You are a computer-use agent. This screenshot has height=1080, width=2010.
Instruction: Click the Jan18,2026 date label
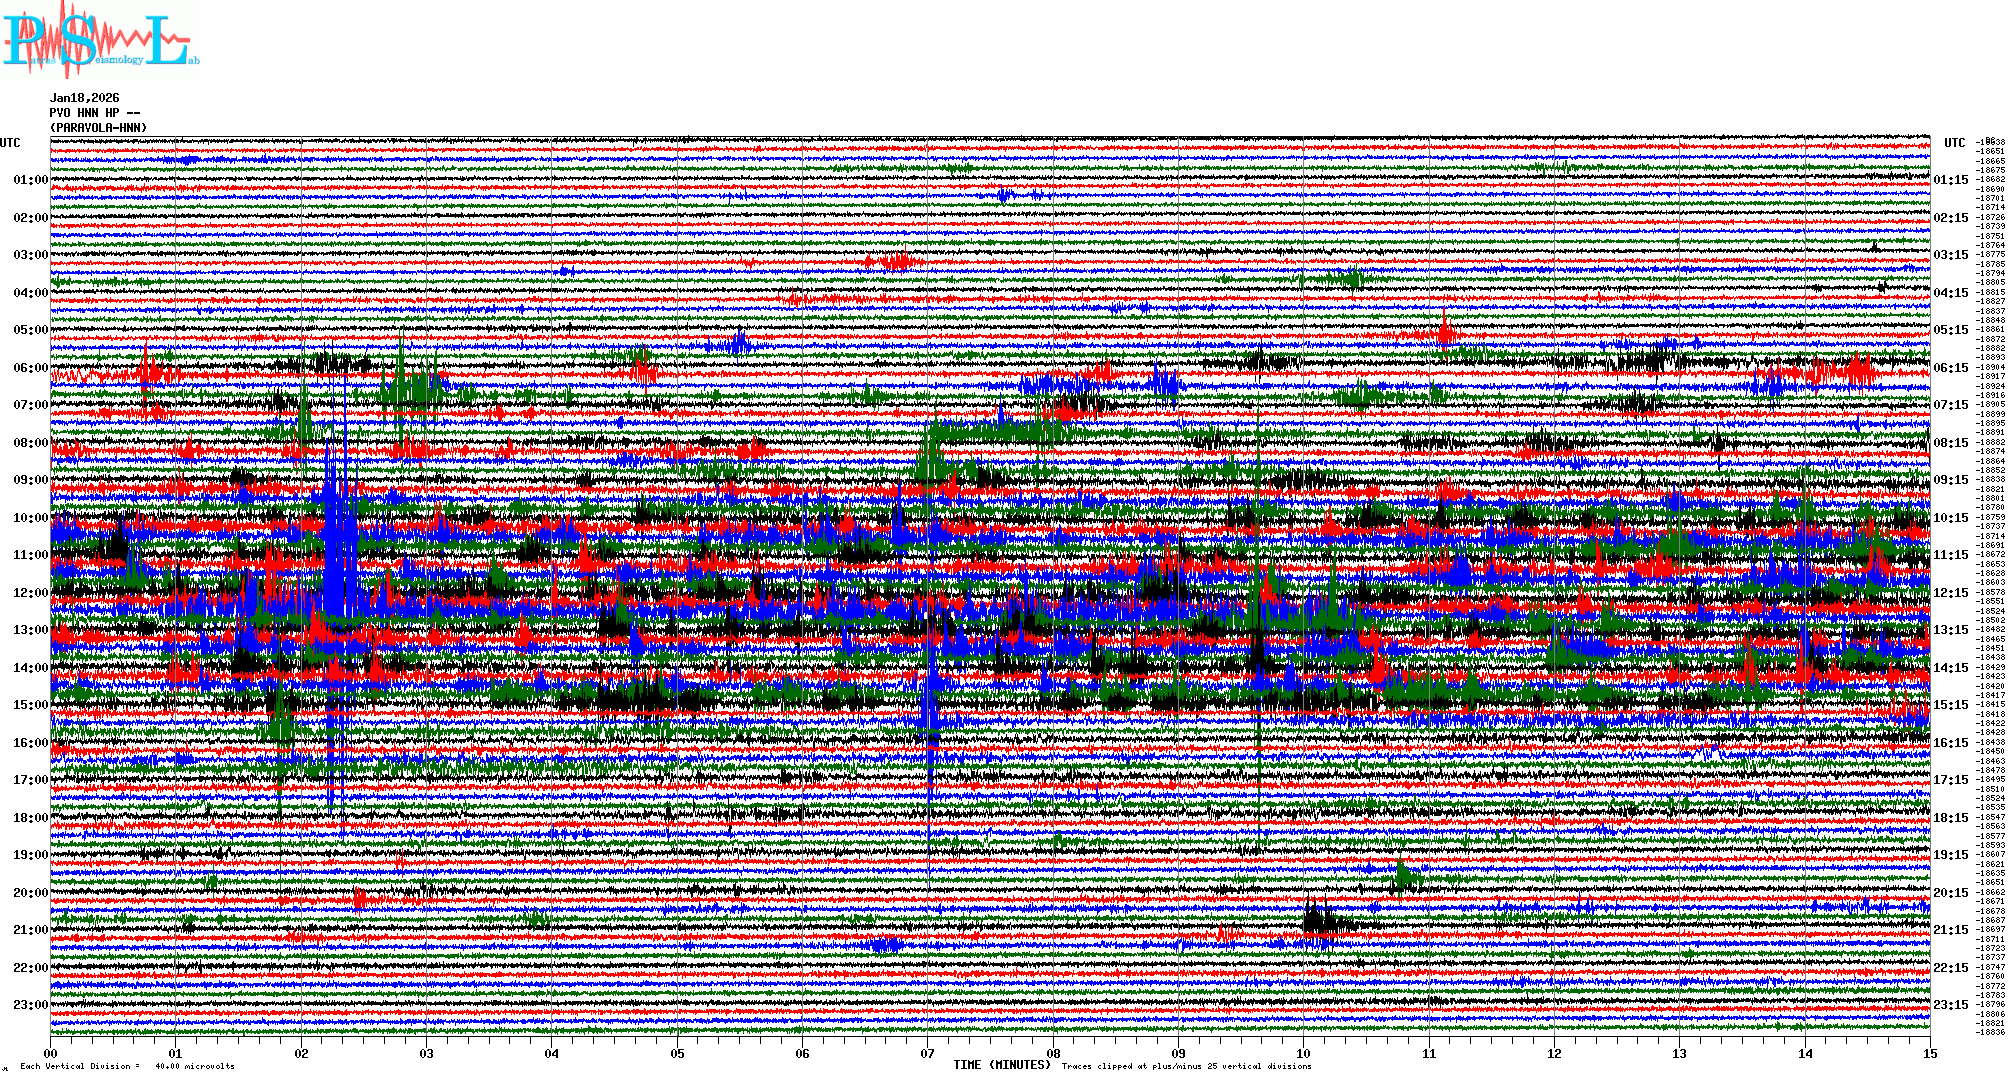pos(84,98)
